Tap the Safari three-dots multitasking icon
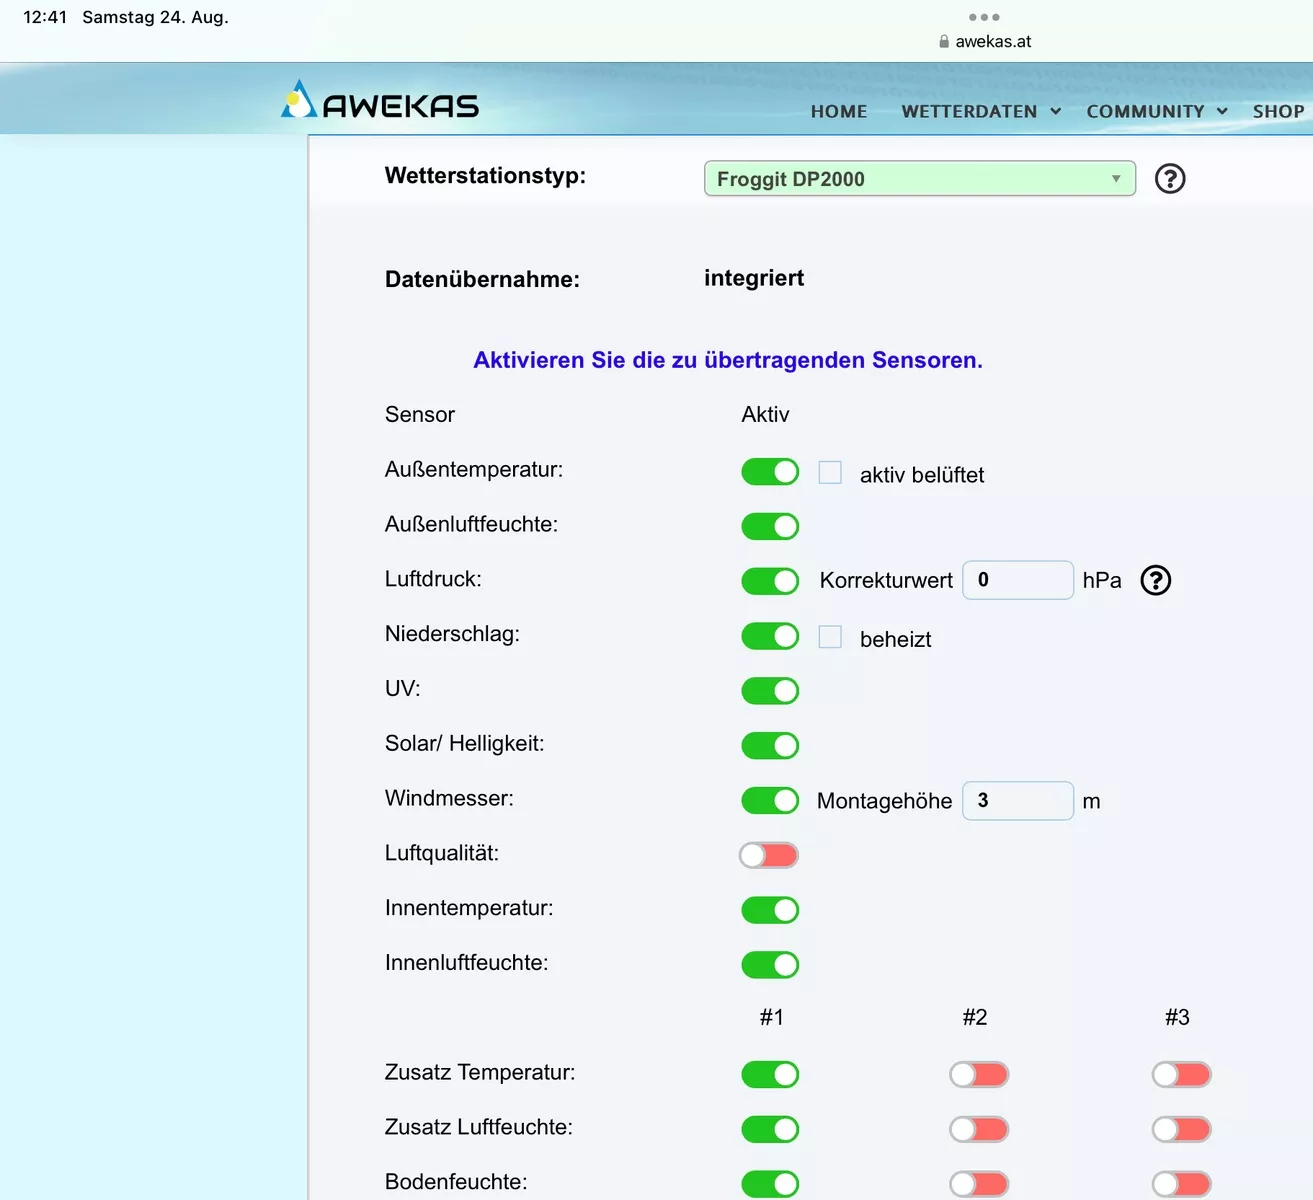1313x1200 pixels. (984, 17)
